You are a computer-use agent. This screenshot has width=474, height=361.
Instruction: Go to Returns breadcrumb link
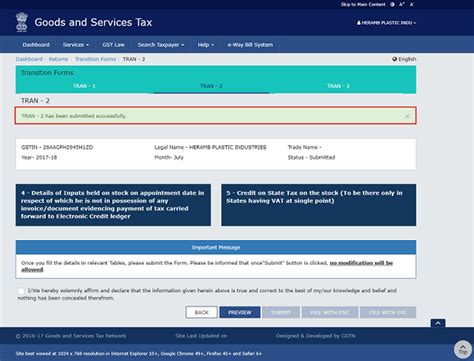tap(58, 59)
